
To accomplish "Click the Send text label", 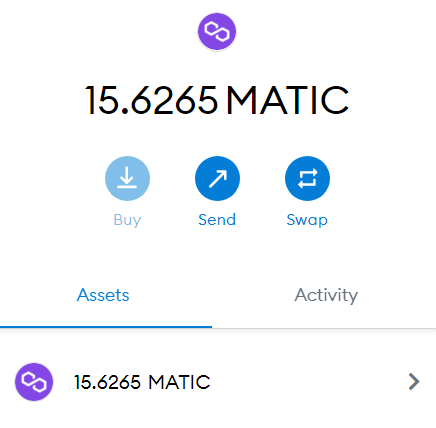I will (x=217, y=220).
